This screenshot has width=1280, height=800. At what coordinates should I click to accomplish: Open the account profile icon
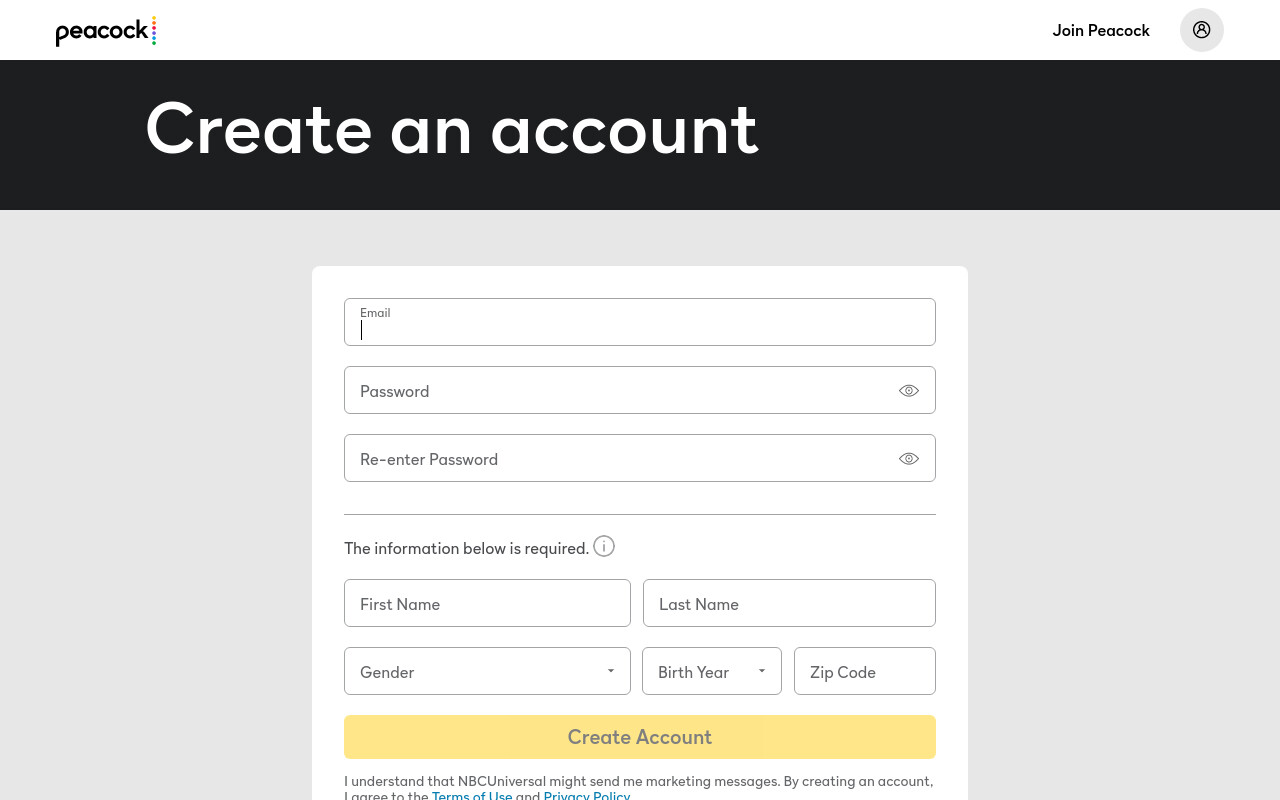click(1201, 30)
